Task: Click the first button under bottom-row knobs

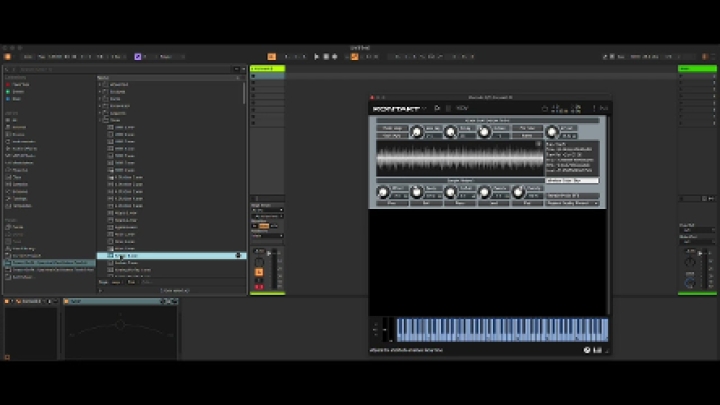Action: 392,203
